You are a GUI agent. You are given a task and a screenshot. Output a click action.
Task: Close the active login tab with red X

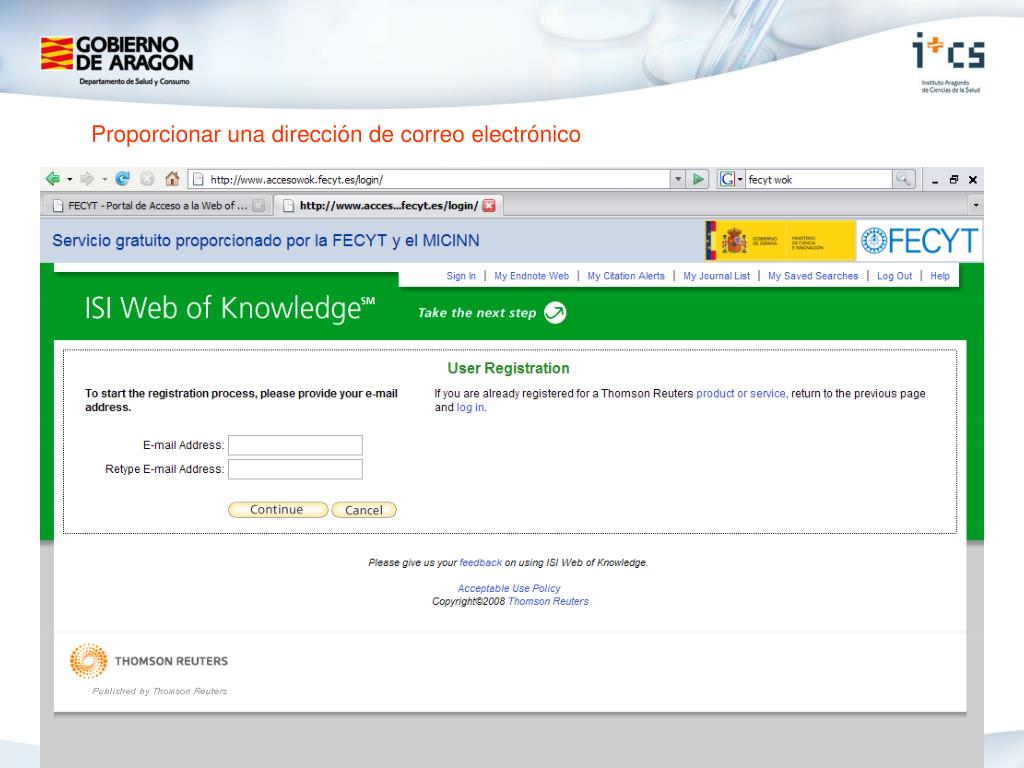tap(488, 206)
